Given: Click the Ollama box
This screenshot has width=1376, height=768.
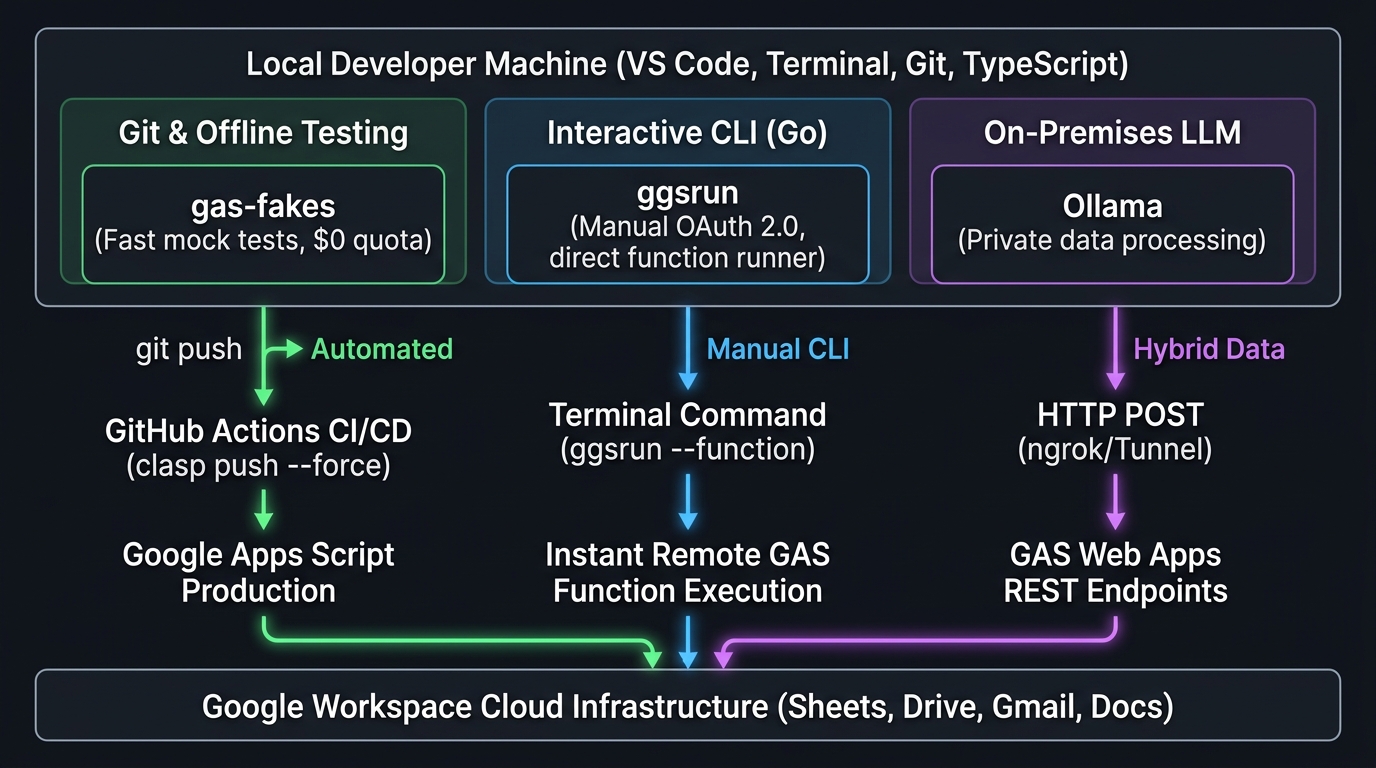Looking at the screenshot, I should coord(1112,224).
